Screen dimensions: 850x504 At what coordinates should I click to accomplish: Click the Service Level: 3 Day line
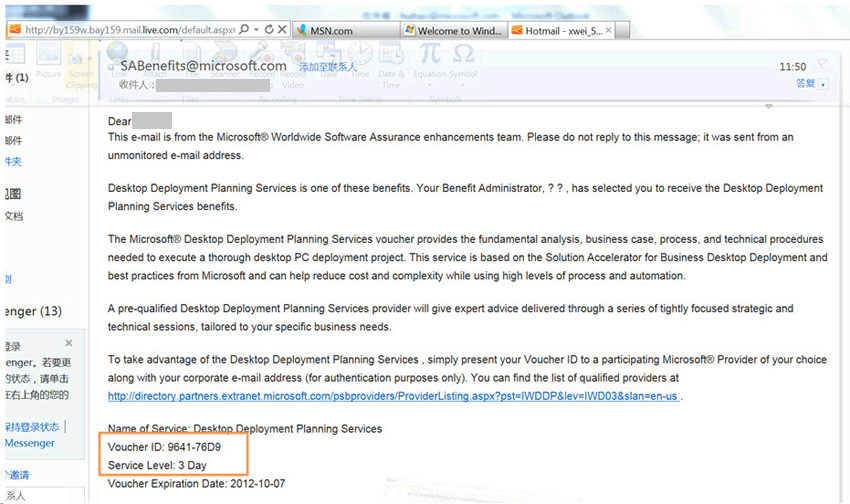point(157,466)
